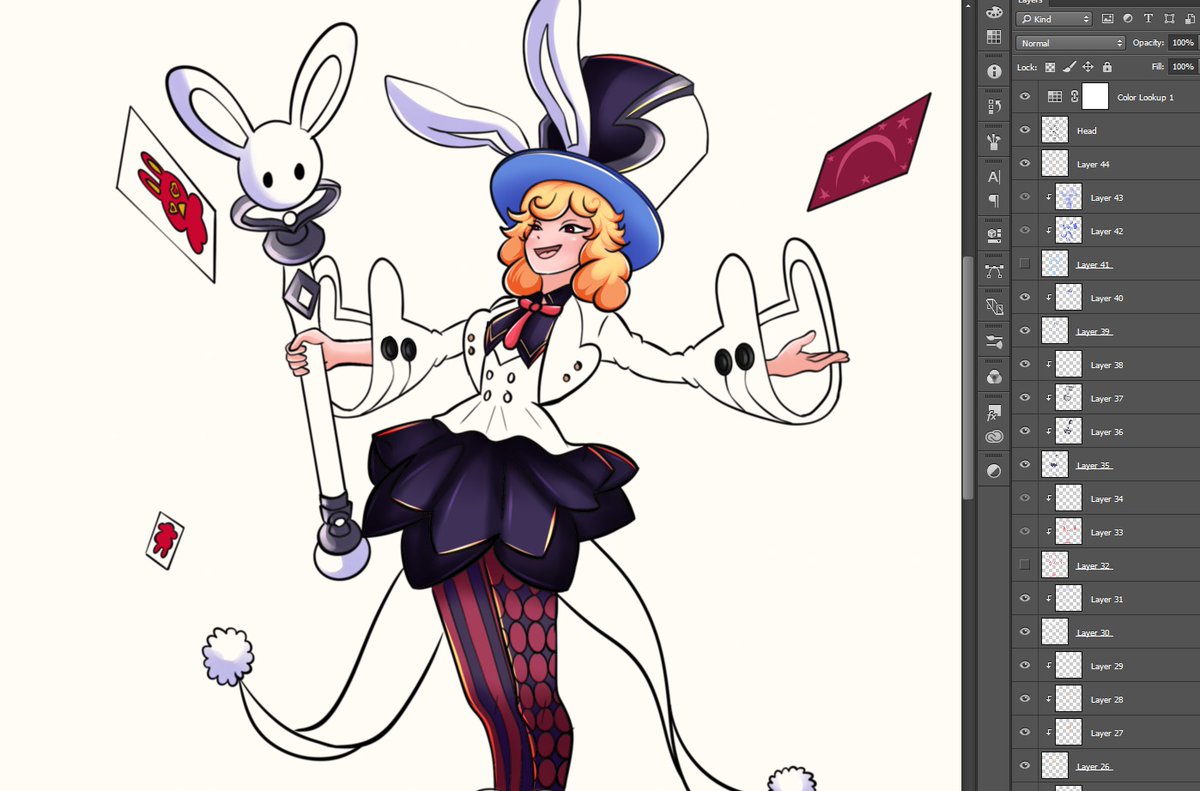Select the Layer 33 name
1200x791 pixels.
1107,532
